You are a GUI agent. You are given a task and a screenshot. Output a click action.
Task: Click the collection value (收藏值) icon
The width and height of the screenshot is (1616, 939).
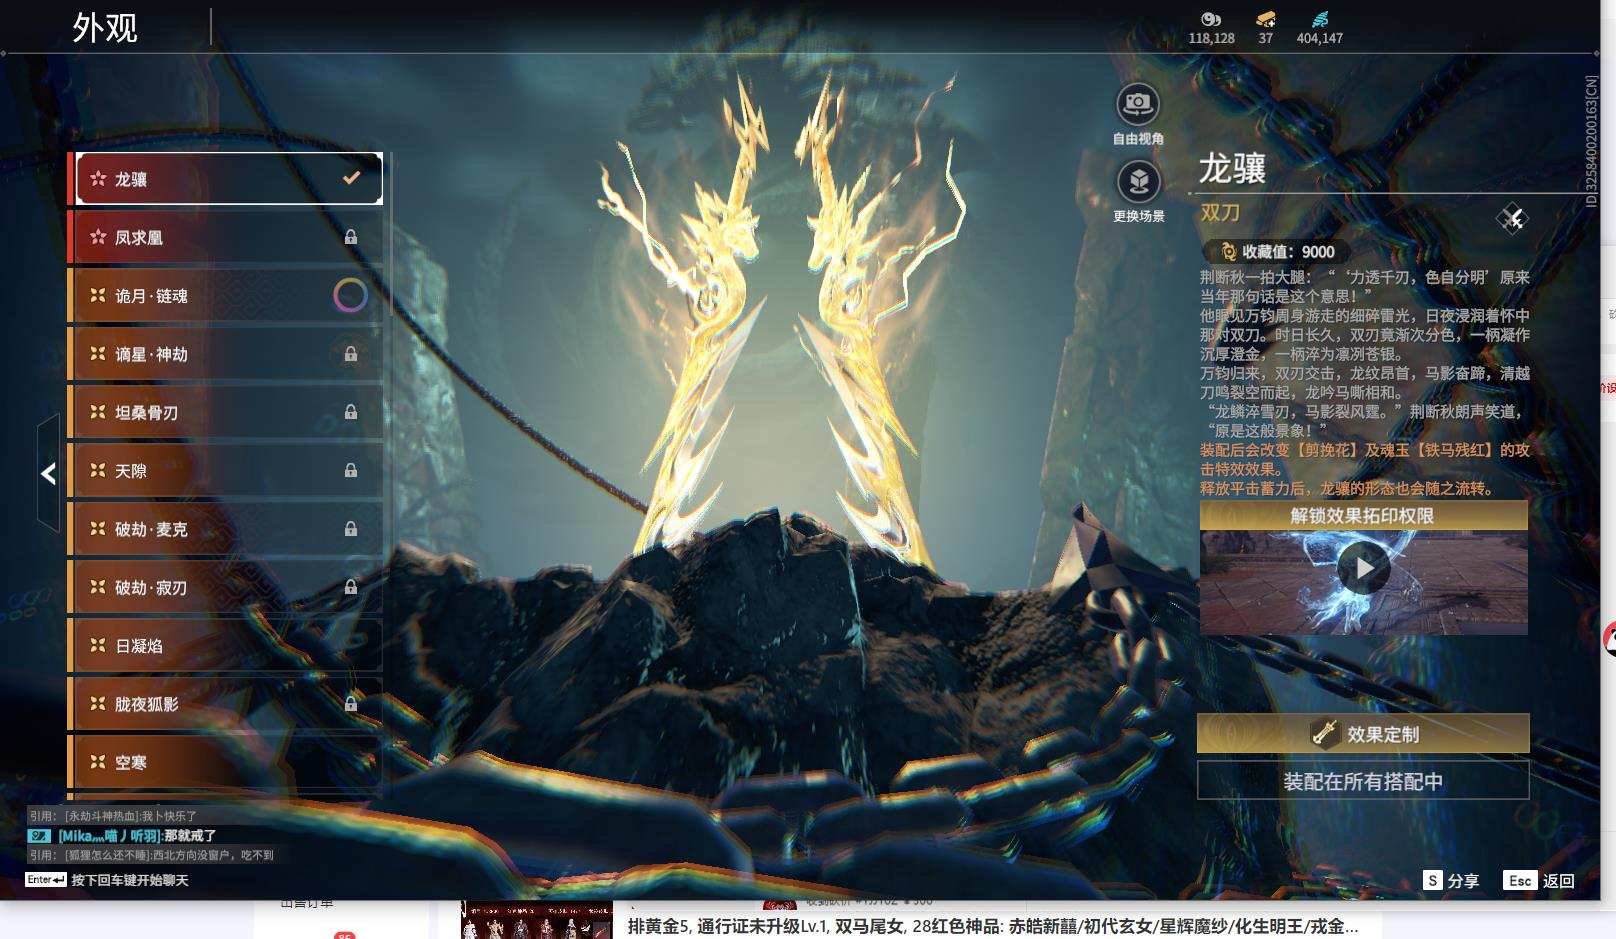point(1228,252)
